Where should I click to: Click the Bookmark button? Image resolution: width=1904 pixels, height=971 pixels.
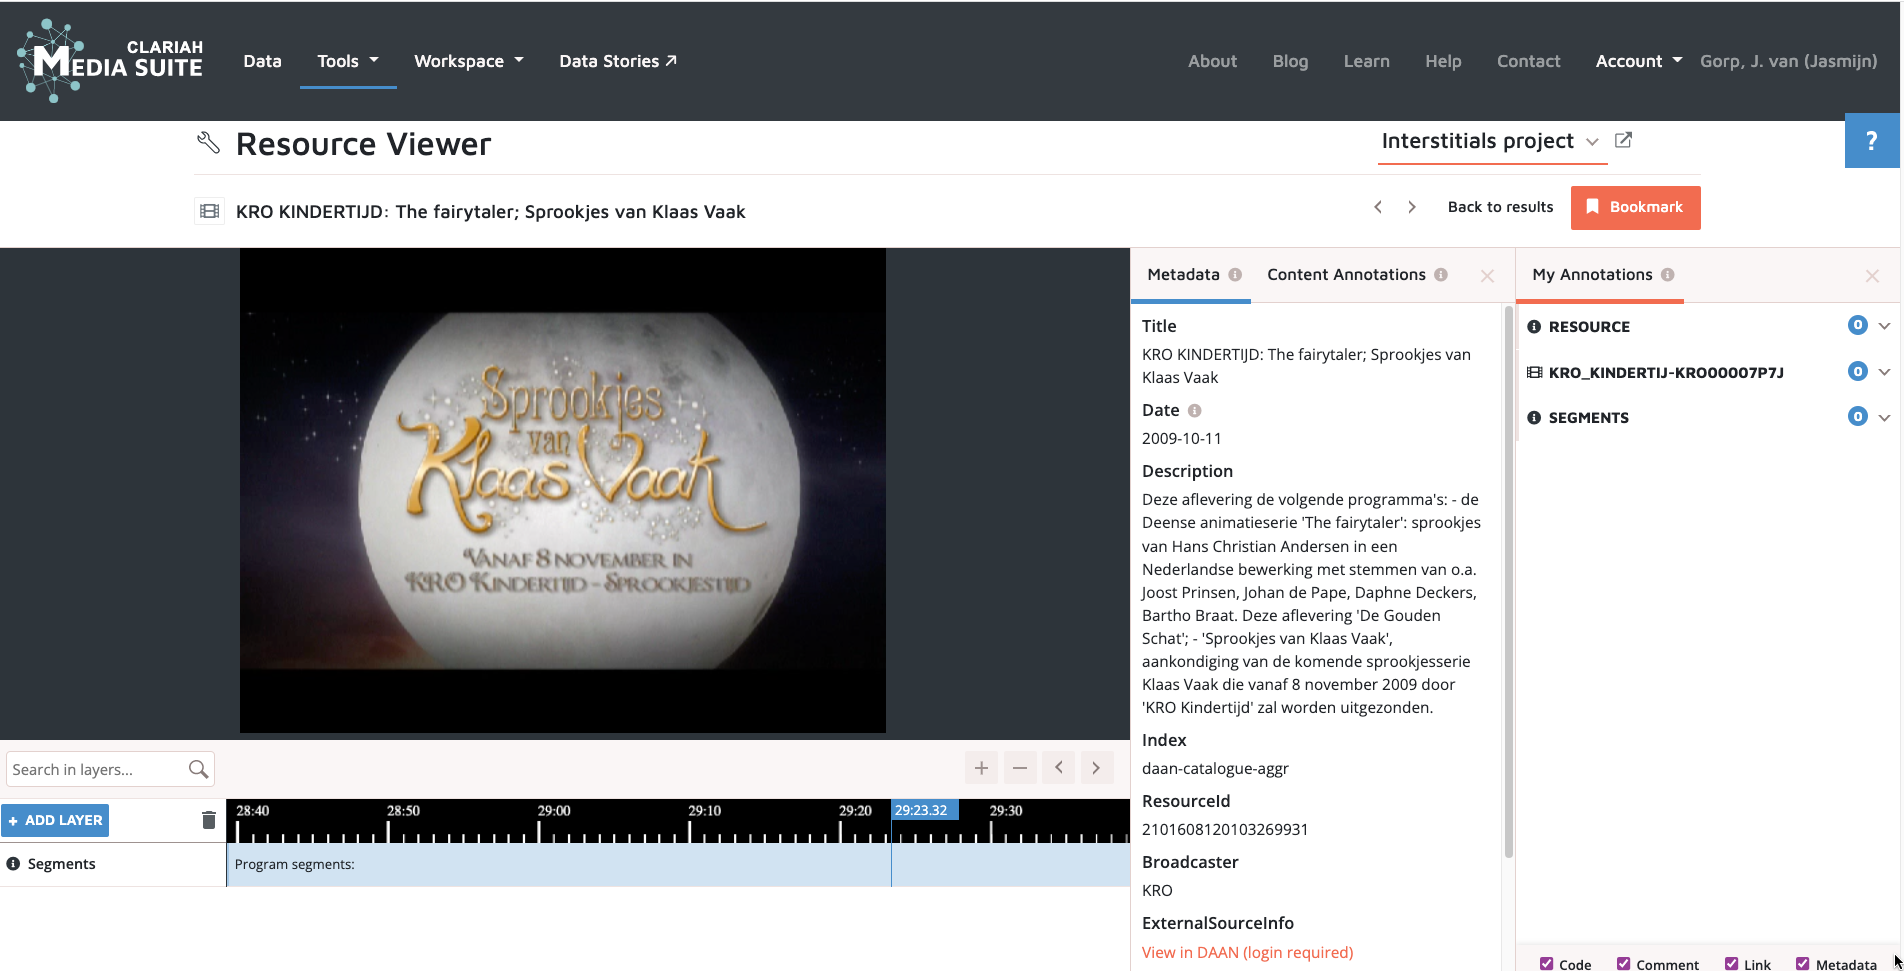coord(1635,208)
